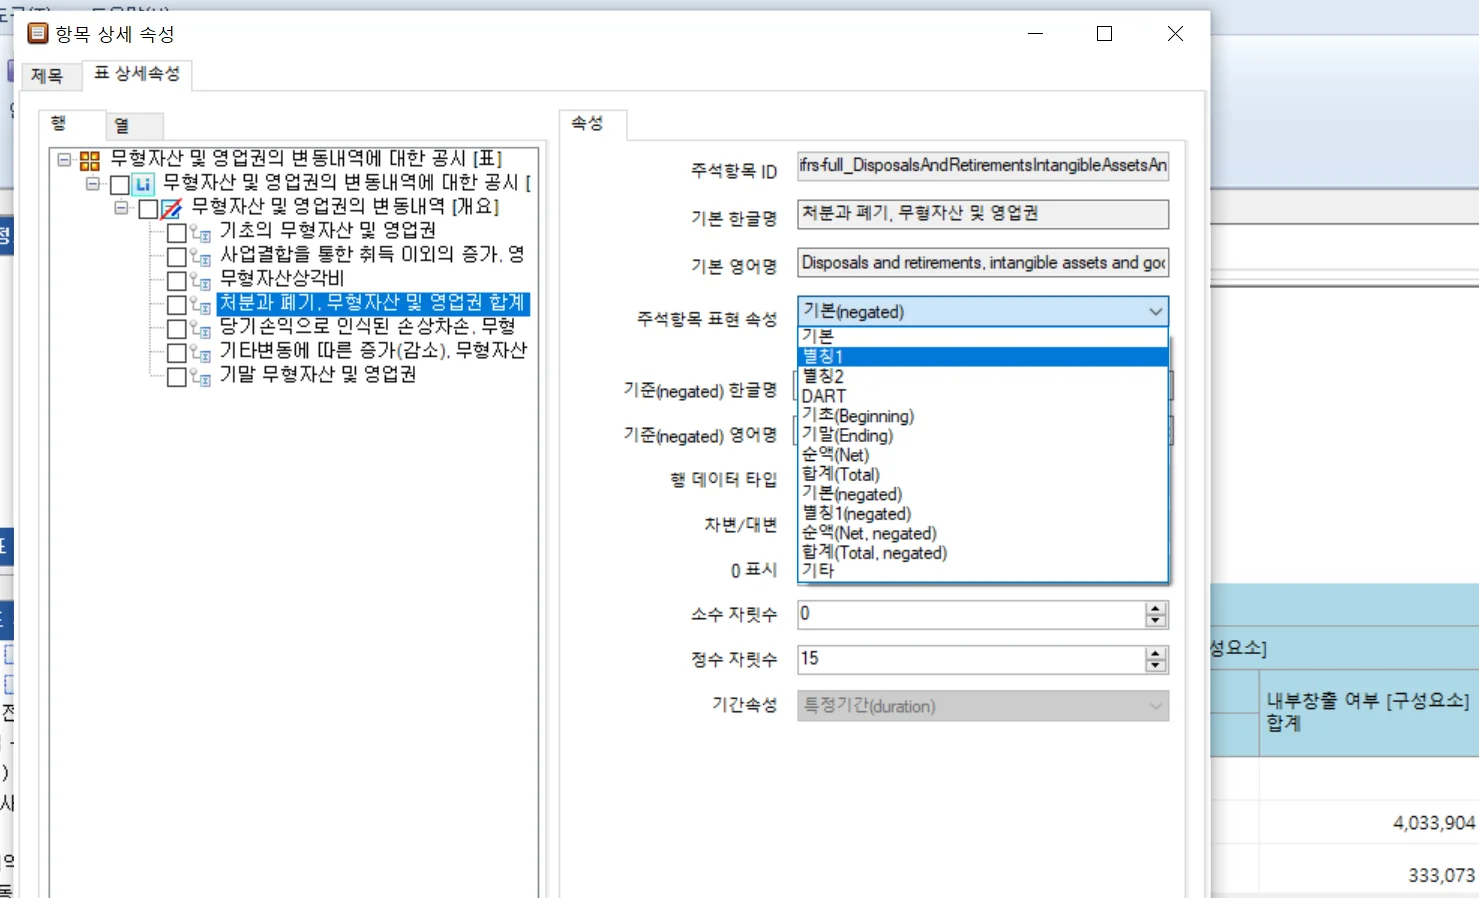Collapse the root tree node using its minus box
Image resolution: width=1479 pixels, height=898 pixels.
[63, 159]
